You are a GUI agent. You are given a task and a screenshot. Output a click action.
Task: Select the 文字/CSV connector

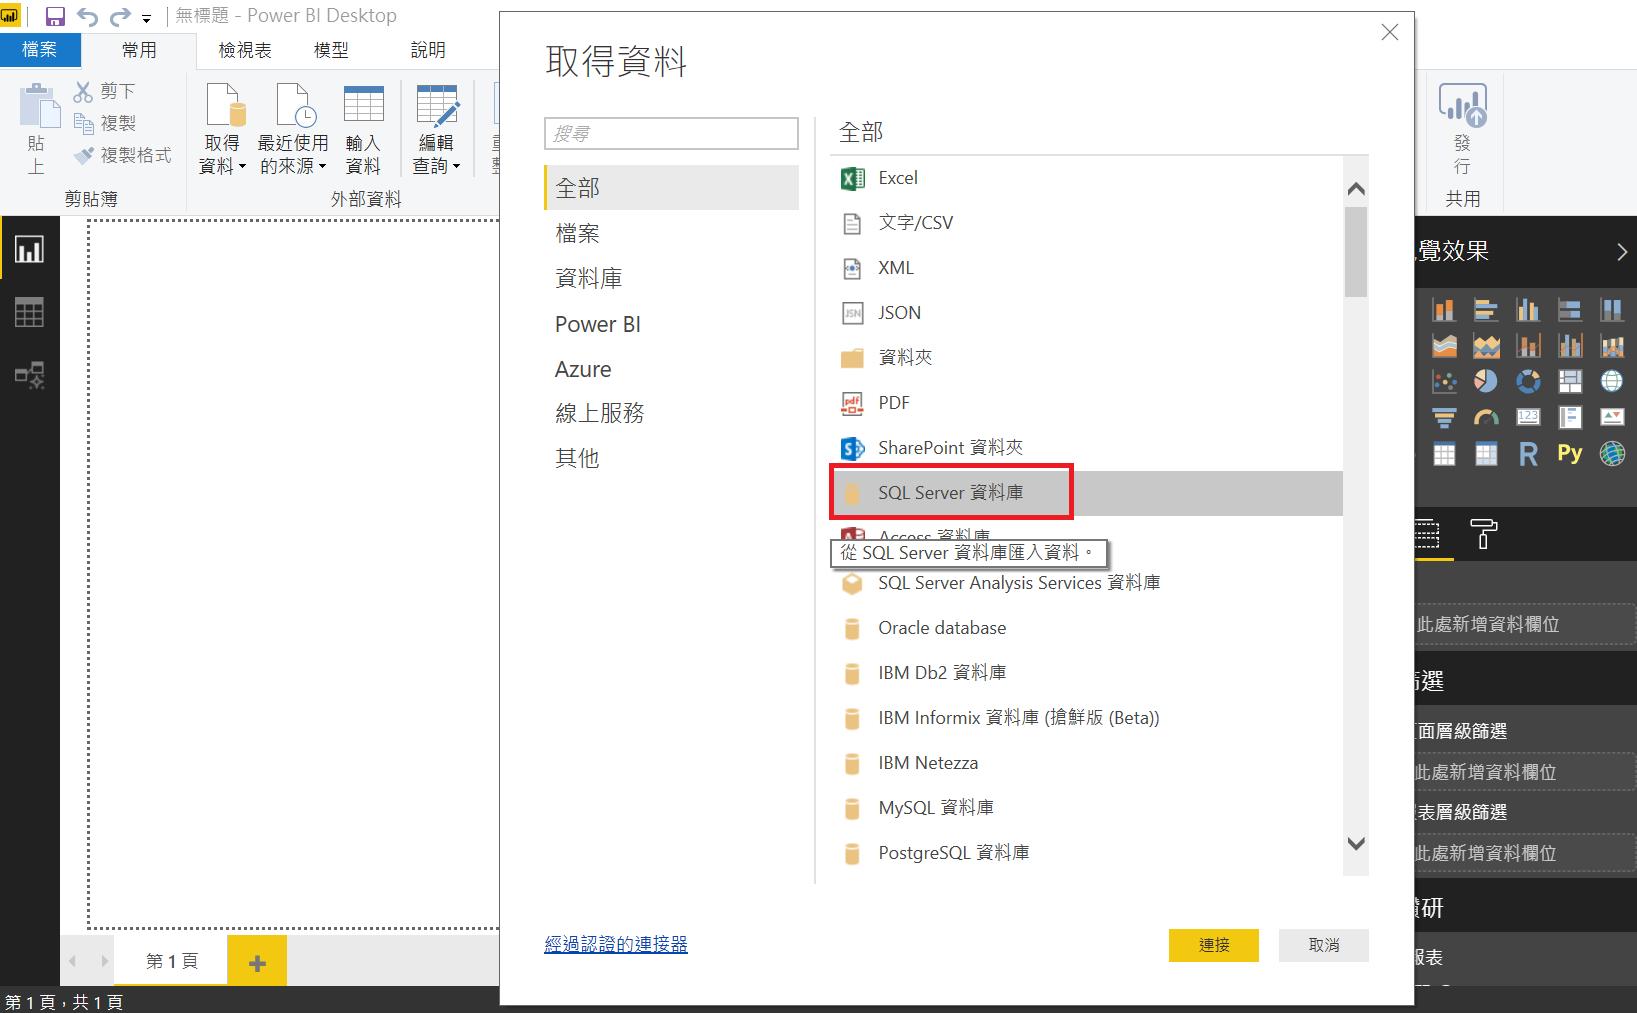[x=1086, y=223]
